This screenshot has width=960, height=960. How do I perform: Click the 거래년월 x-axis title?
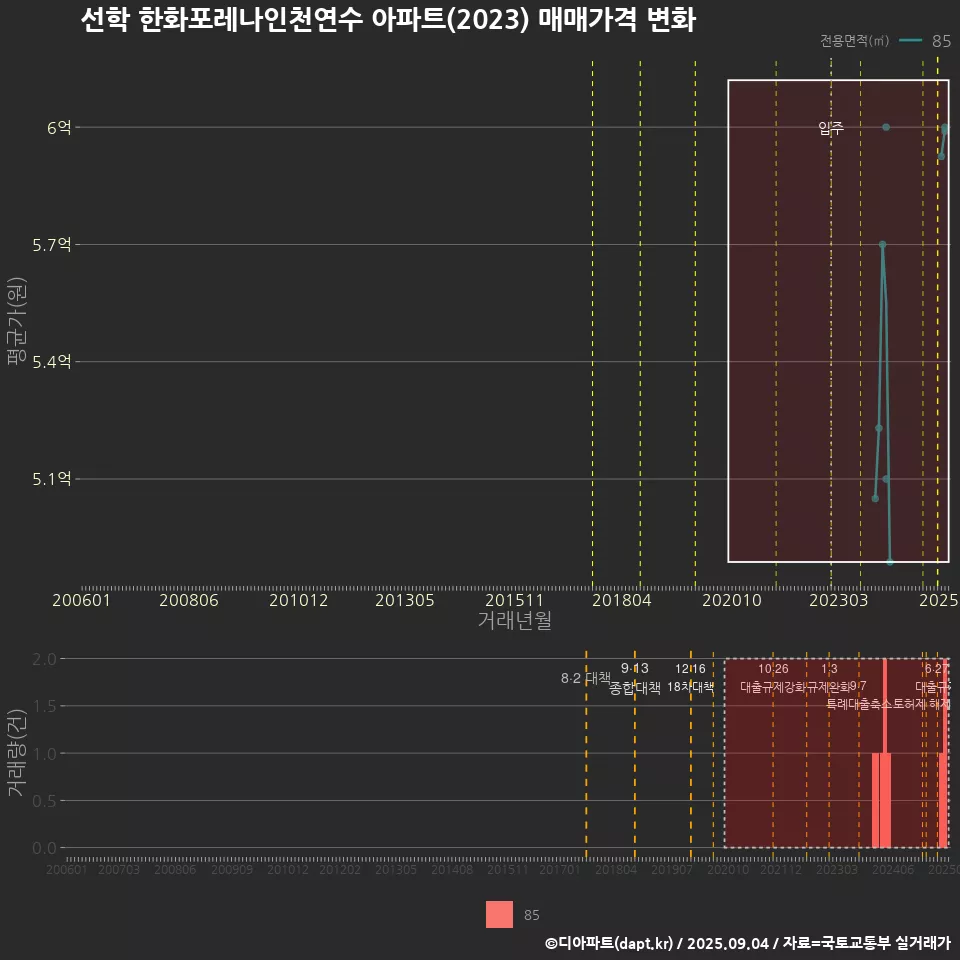(514, 620)
